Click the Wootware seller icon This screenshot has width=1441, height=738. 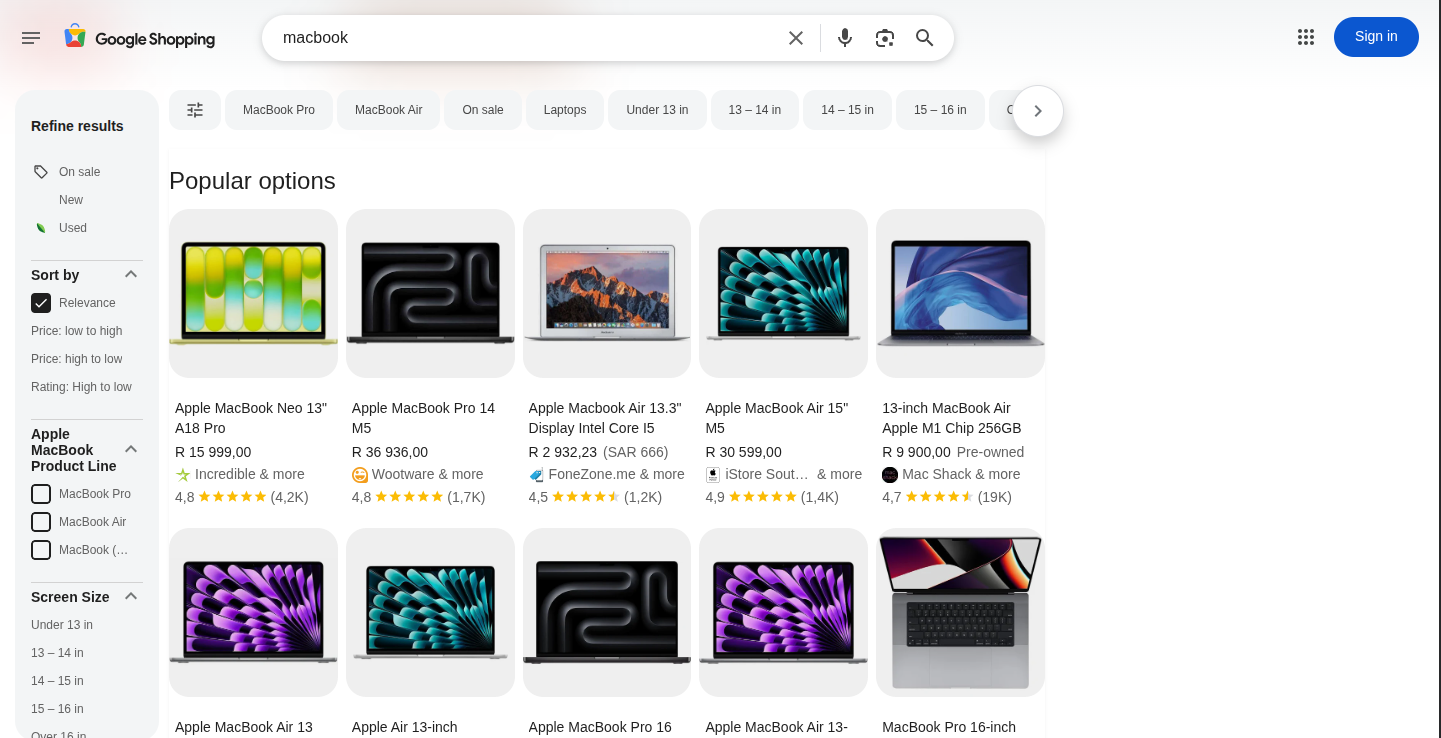tap(360, 475)
